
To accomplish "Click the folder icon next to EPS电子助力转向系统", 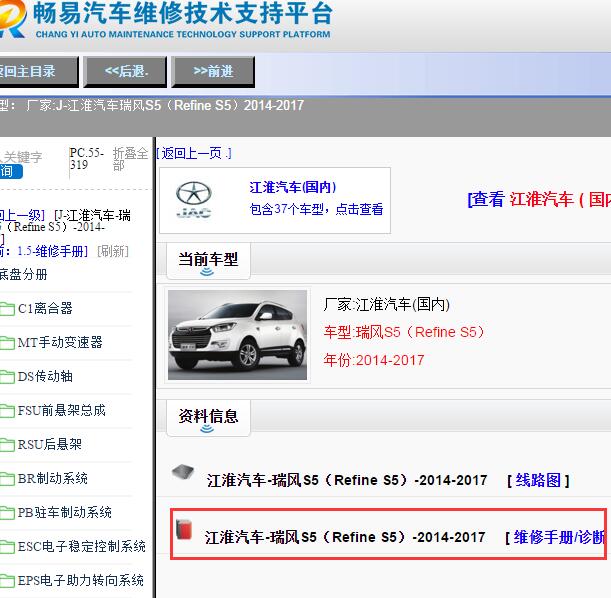I will [x=7, y=581].
